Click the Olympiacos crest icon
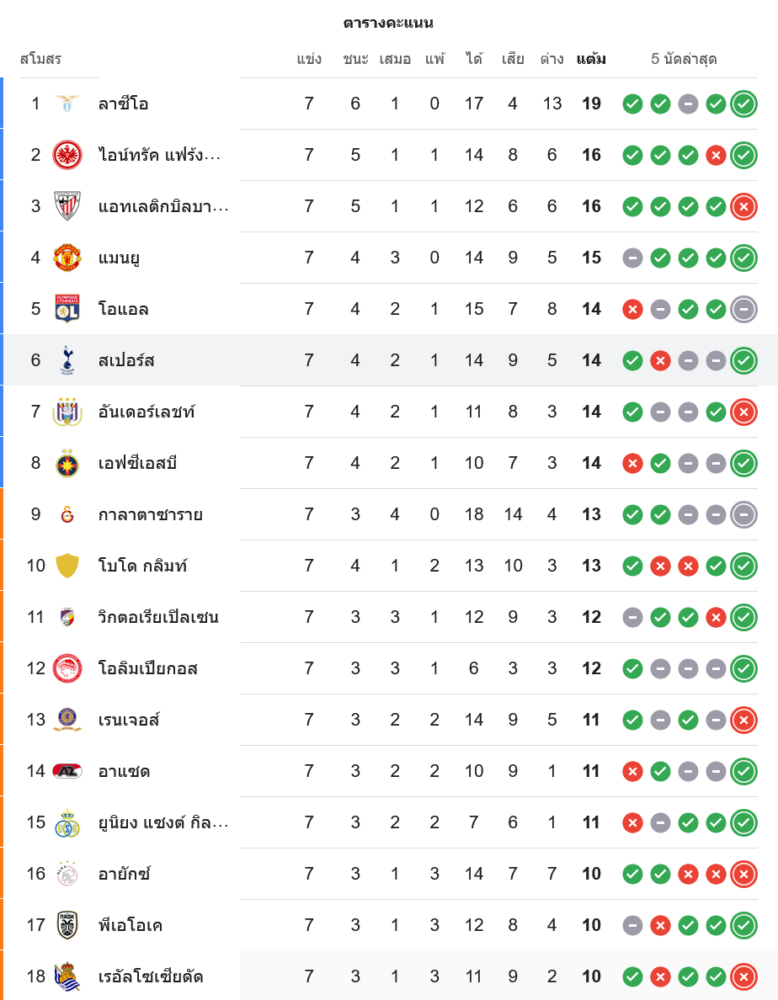This screenshot has width=778, height=1000. coord(67,668)
